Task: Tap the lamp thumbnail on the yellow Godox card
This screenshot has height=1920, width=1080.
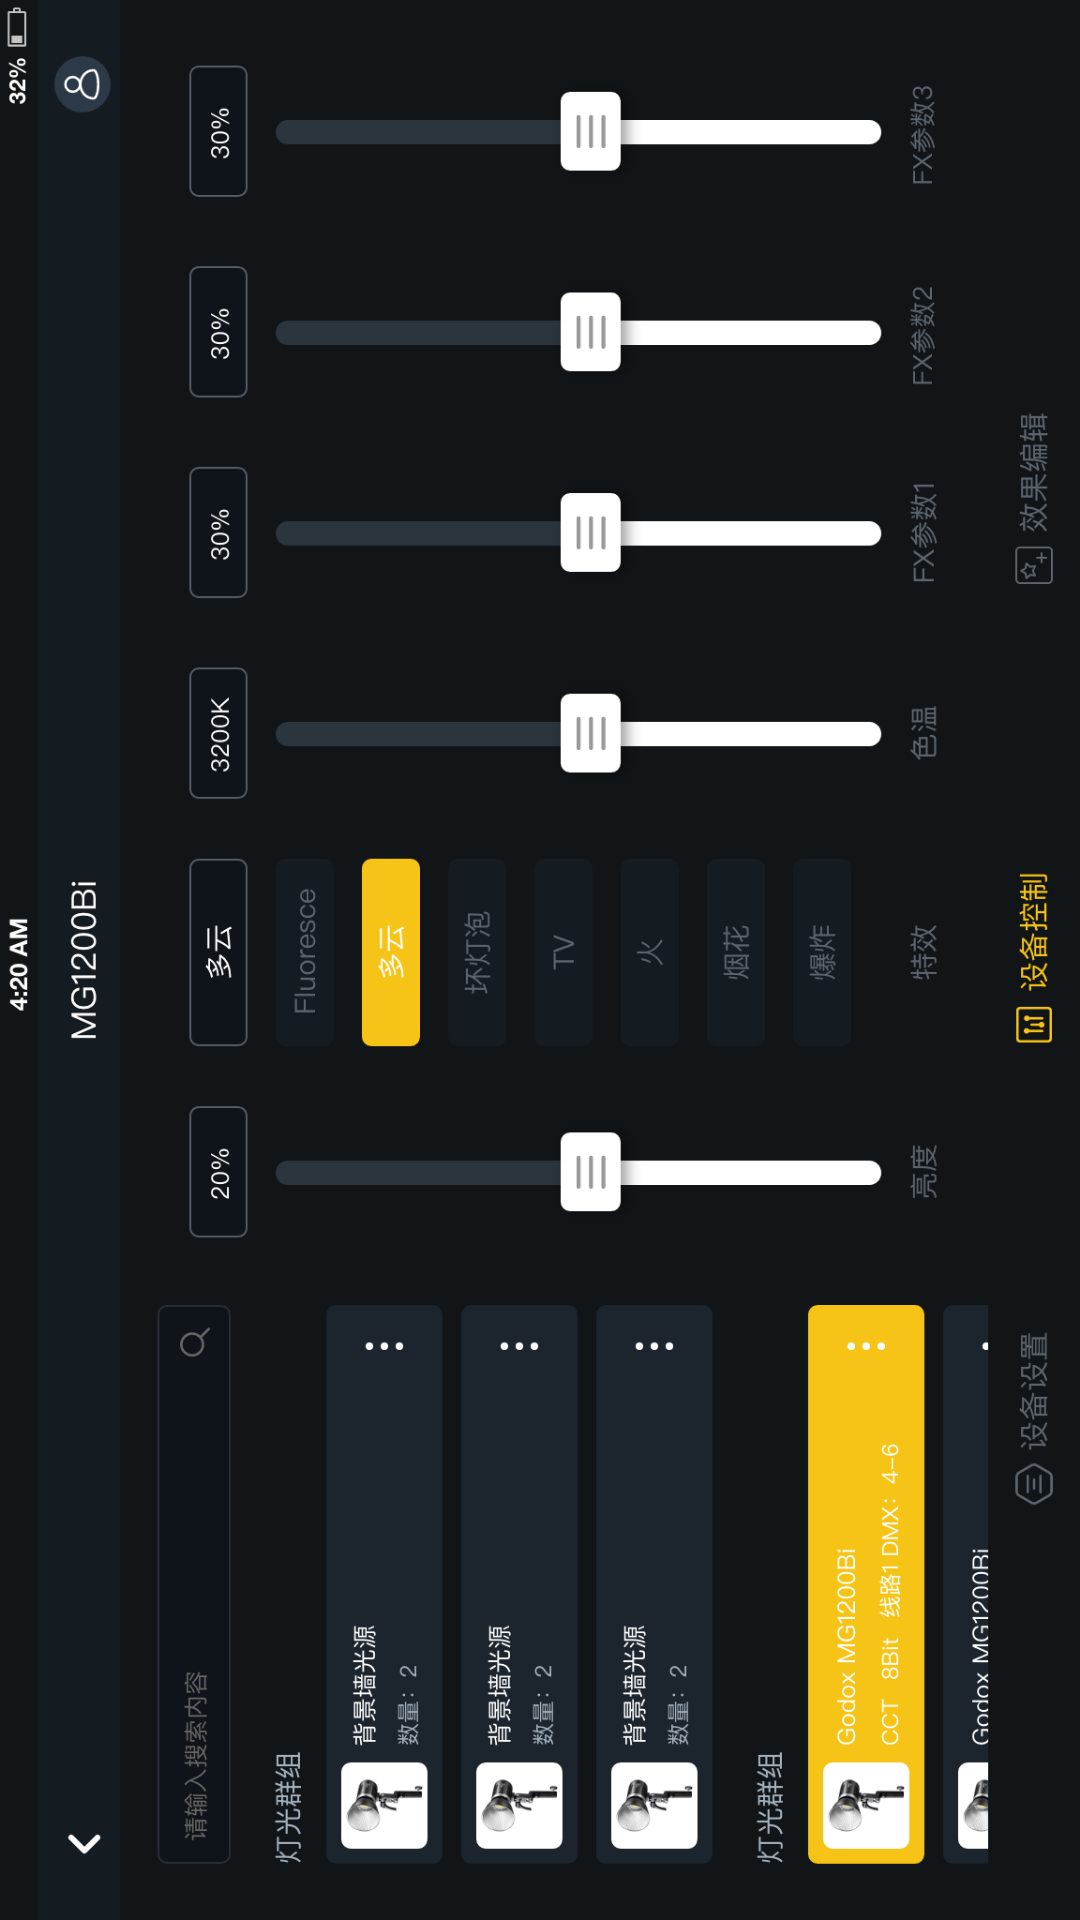Action: click(866, 1805)
